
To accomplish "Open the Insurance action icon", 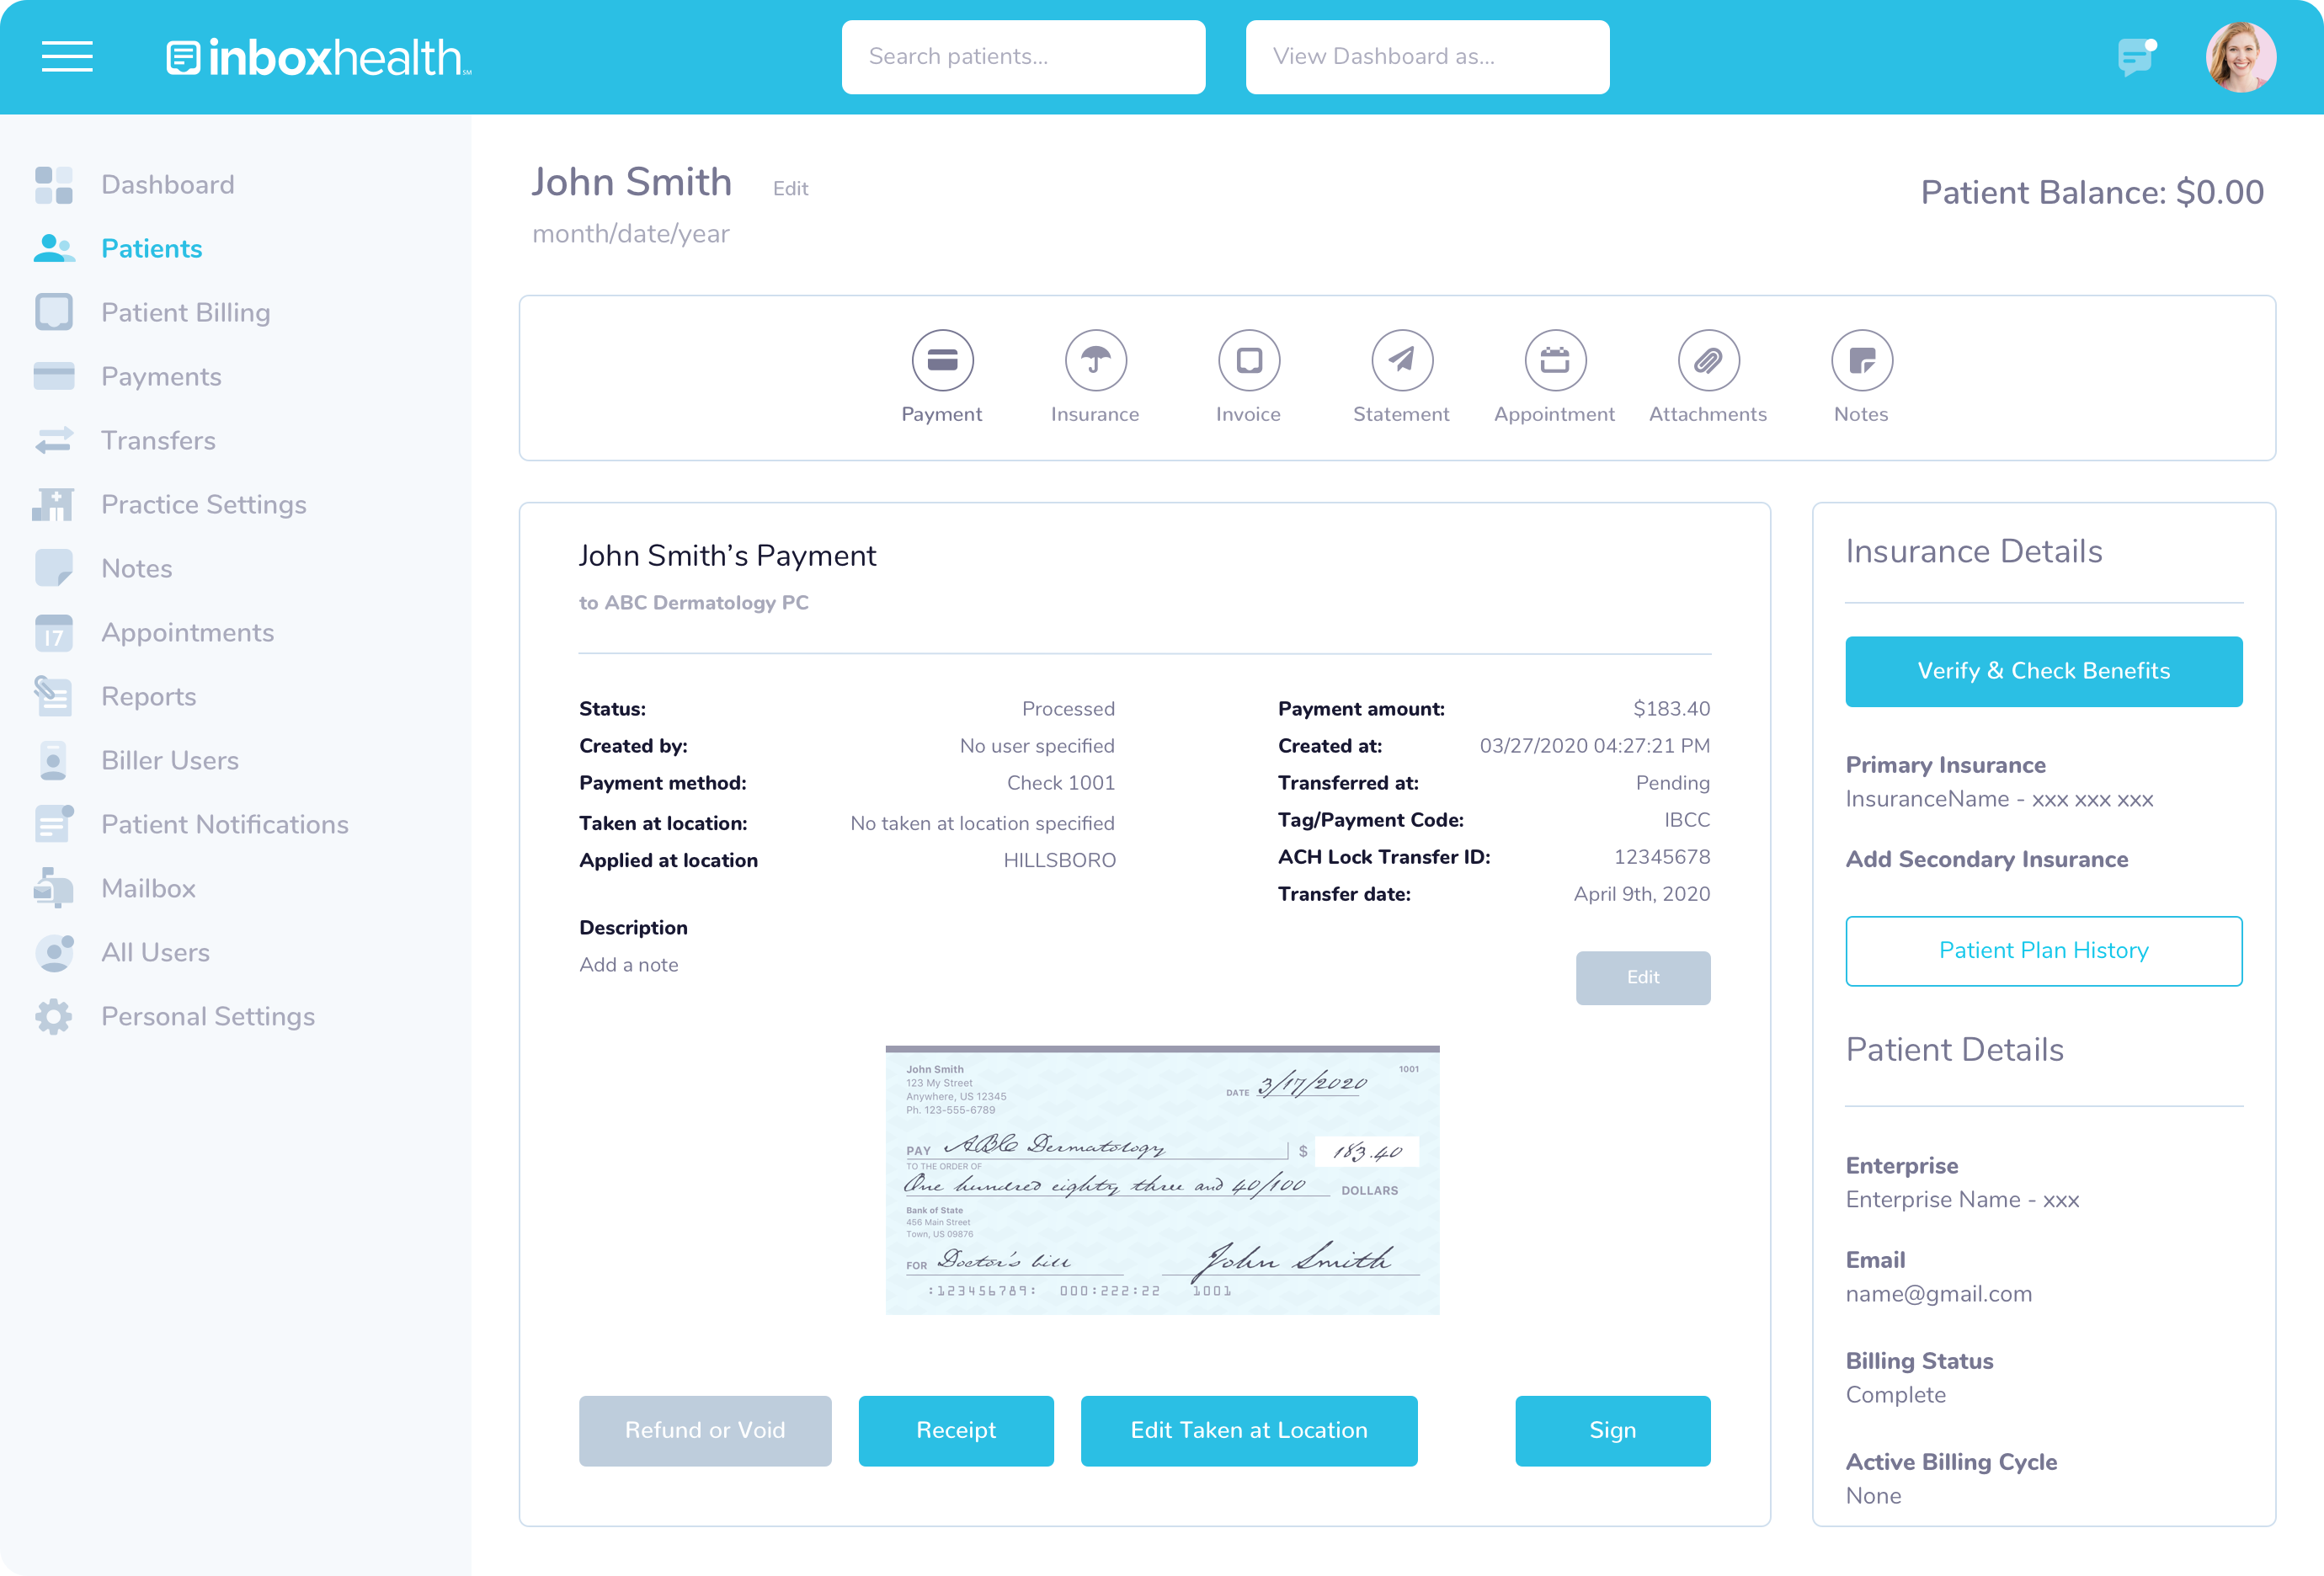I will pos(1095,360).
